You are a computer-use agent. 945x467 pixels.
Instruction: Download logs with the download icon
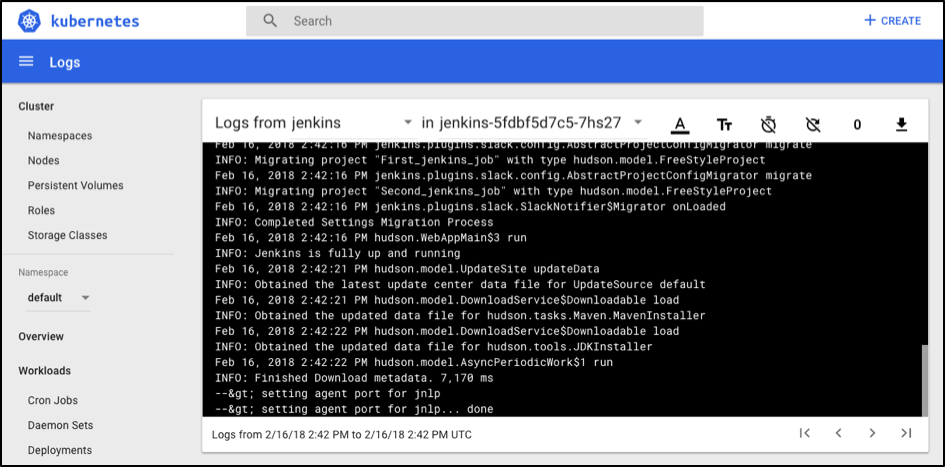click(x=901, y=124)
